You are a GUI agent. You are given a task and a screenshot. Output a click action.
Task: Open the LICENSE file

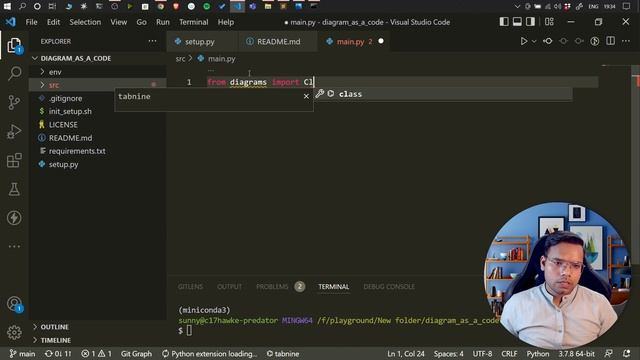pos(63,124)
